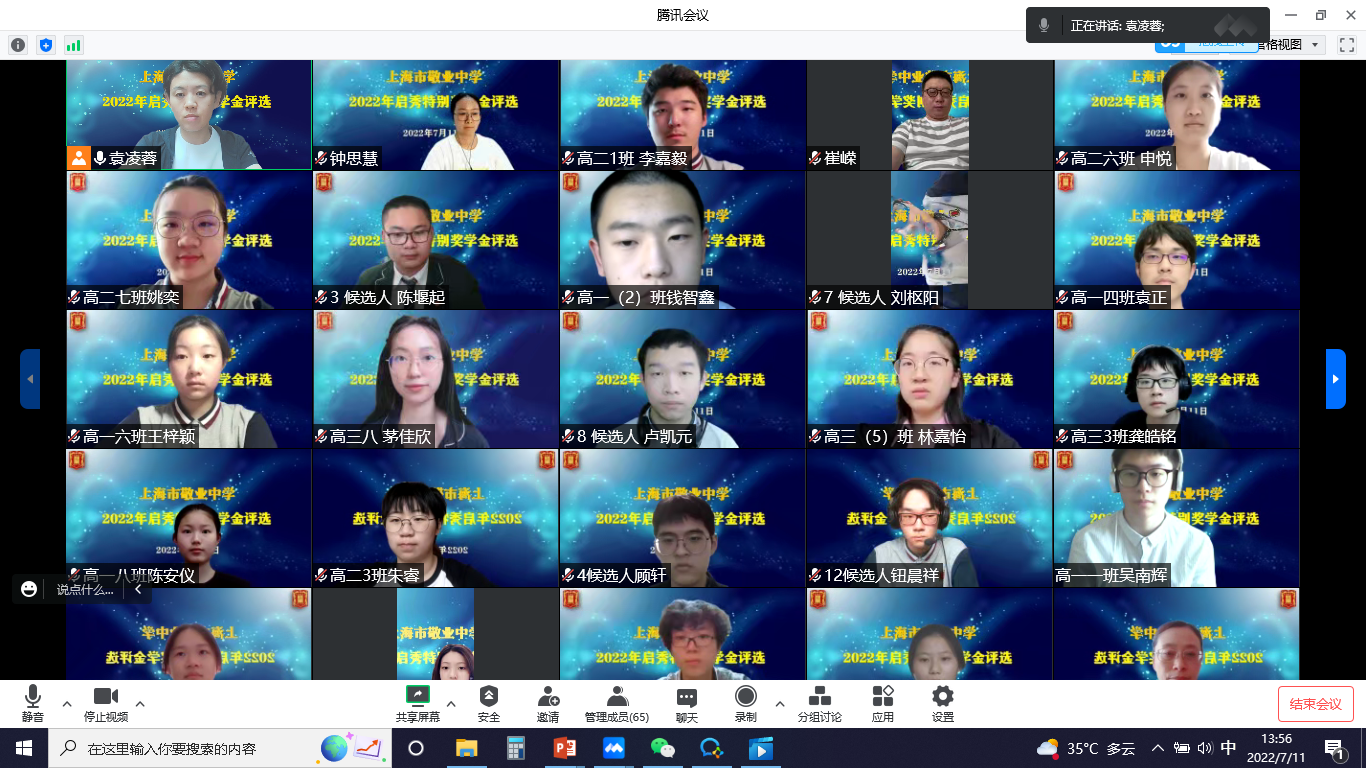This screenshot has width=1366, height=768.
Task: Expand audio options arrow beside 静音
Action: click(x=67, y=704)
